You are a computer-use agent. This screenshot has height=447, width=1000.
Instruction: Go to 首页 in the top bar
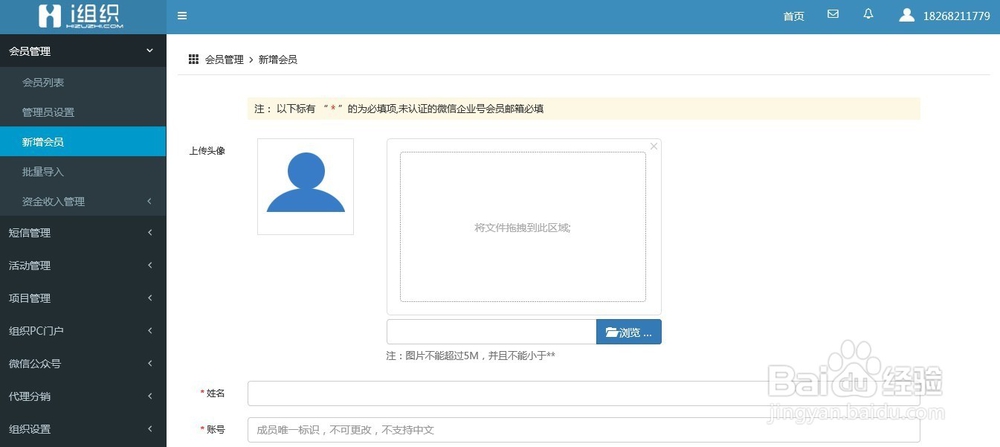click(x=794, y=17)
